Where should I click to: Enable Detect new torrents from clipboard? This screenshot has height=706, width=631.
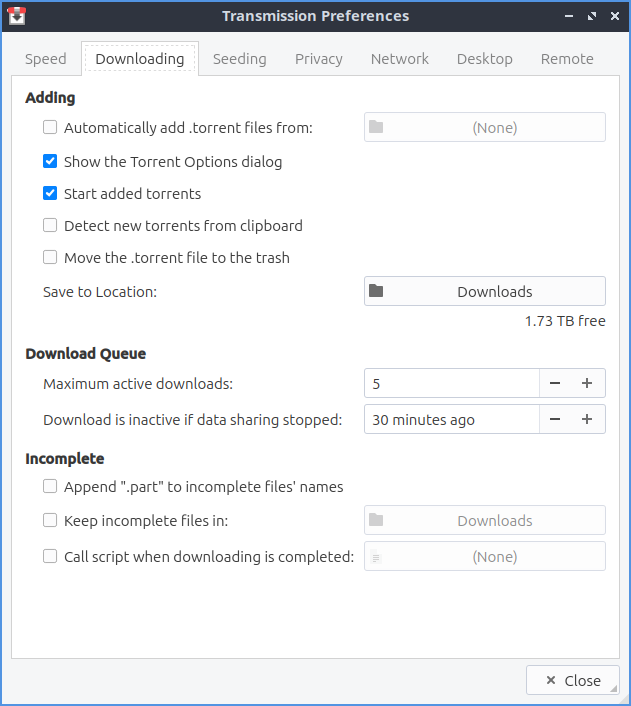click(50, 226)
